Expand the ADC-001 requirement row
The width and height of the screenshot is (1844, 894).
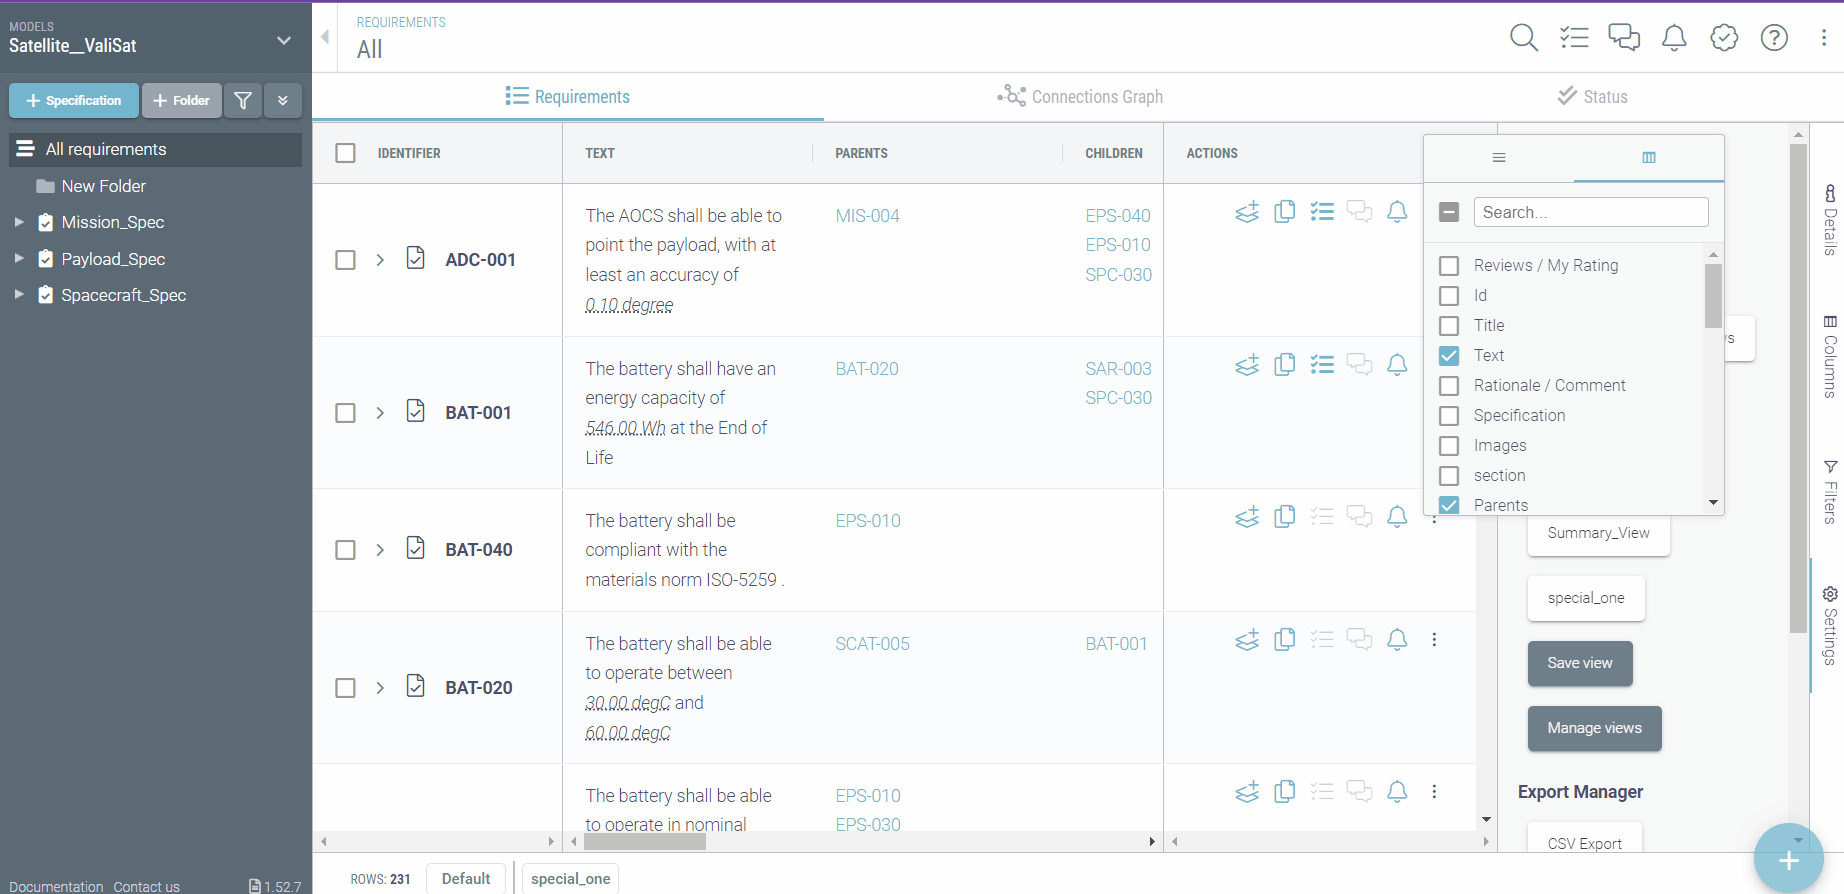pos(380,260)
